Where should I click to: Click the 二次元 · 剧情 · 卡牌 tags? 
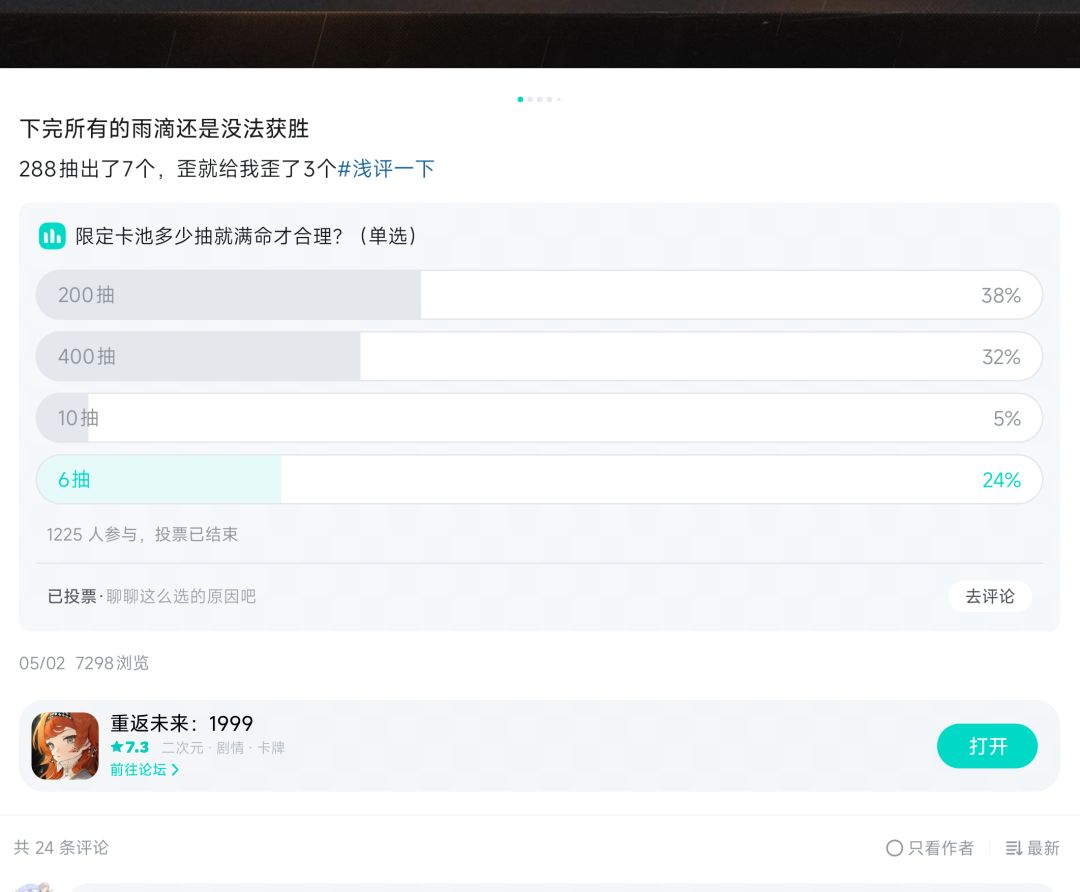pos(223,748)
